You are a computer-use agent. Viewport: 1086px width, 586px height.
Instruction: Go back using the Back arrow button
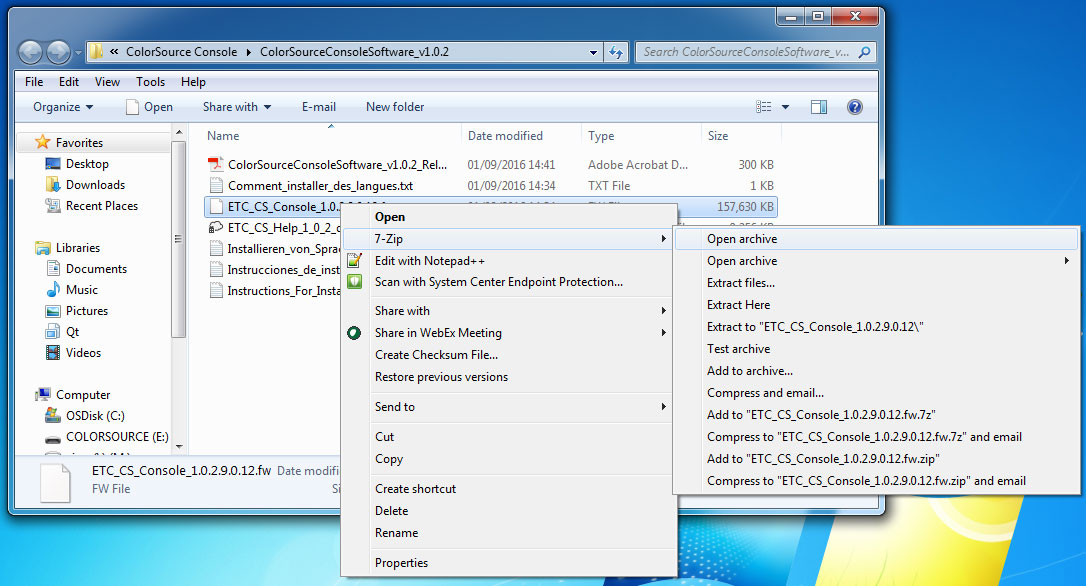[x=30, y=52]
